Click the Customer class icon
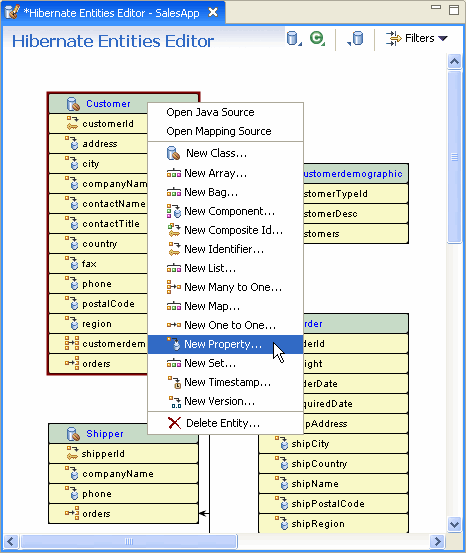The image size is (466, 553). coord(73,104)
